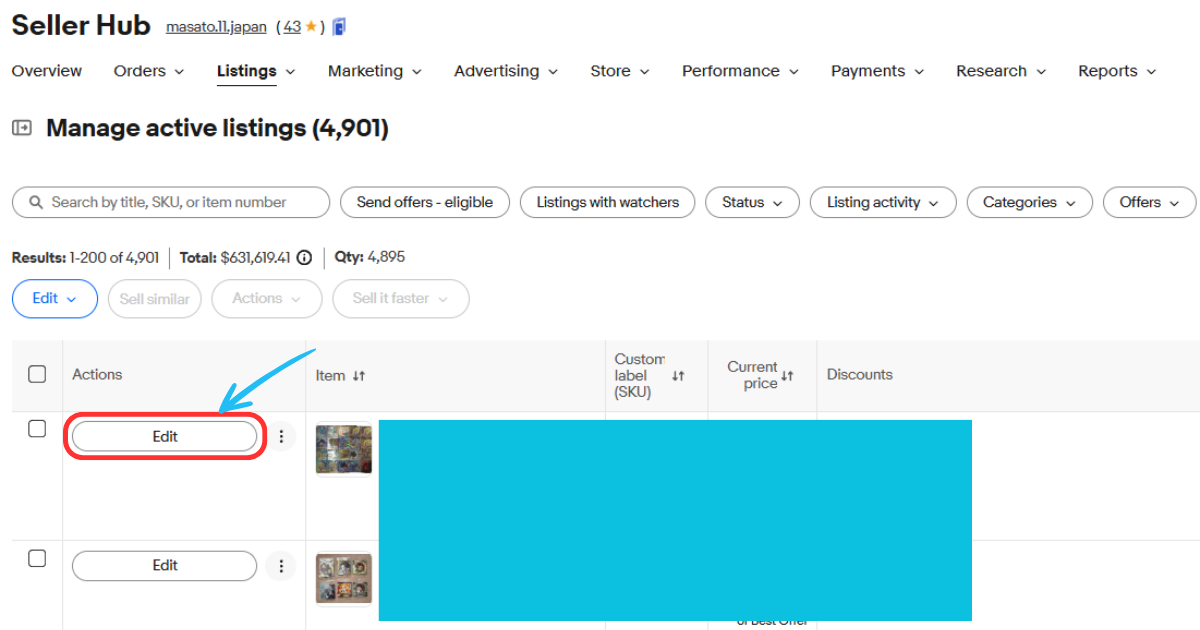Open the Orders menu

coord(149,71)
